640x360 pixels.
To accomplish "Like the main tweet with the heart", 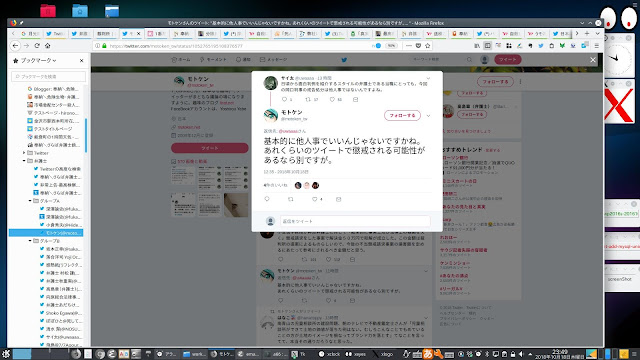I will 314,199.
